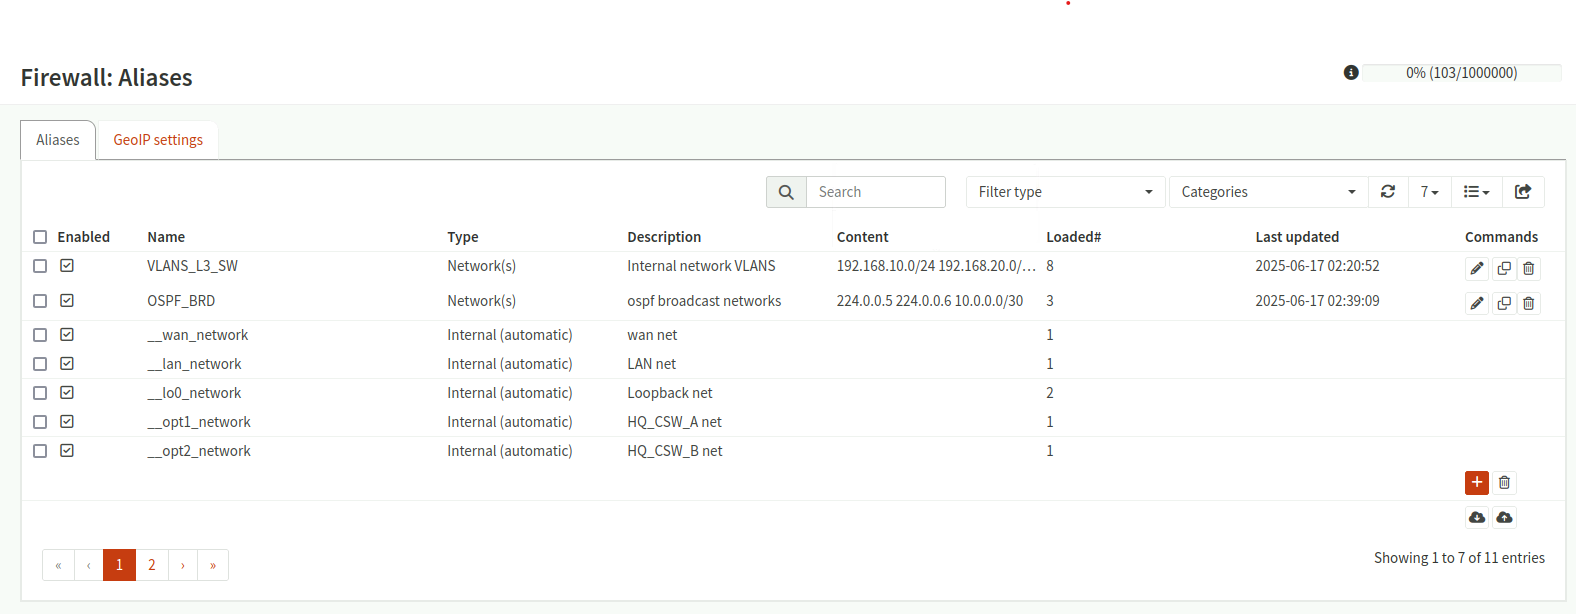1576x614 pixels.
Task: Export the alias list using the share icon
Action: [x=1523, y=192]
